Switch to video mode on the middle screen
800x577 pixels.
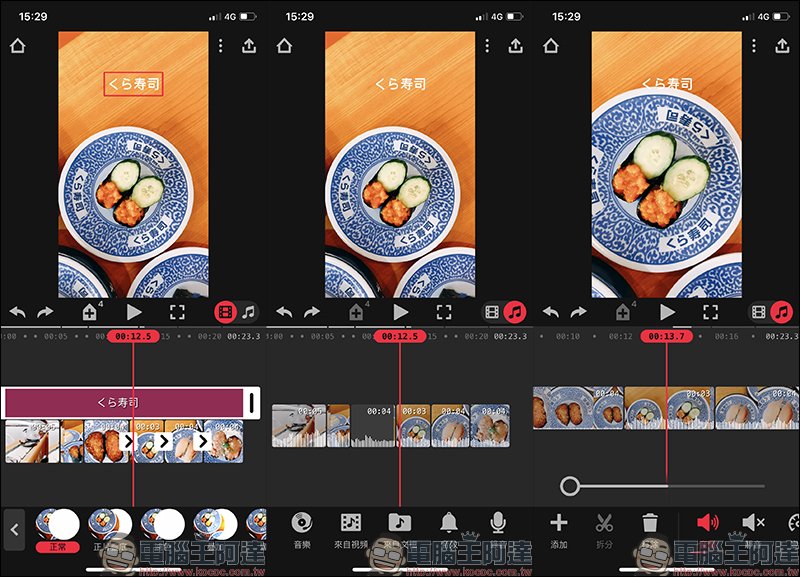(492, 312)
